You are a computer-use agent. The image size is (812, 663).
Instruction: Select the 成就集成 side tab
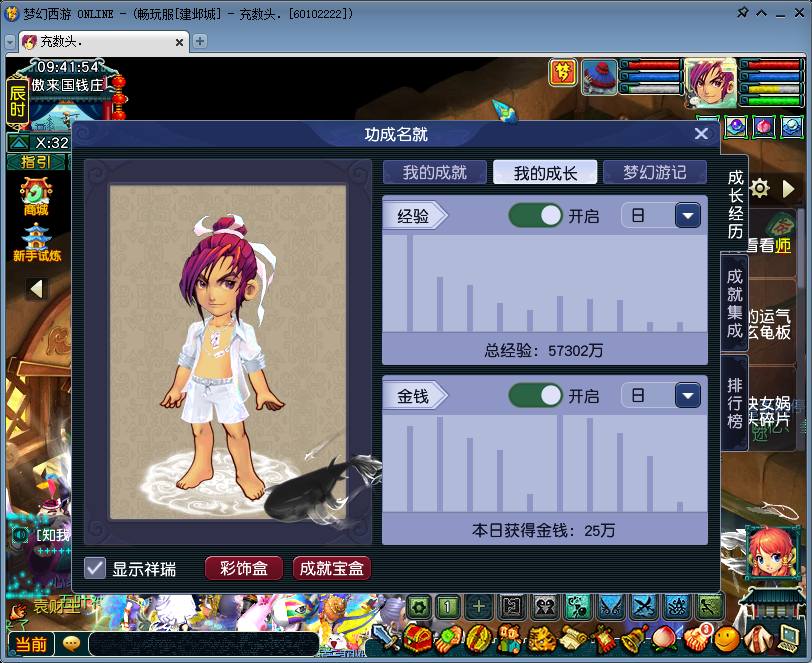tap(735, 304)
